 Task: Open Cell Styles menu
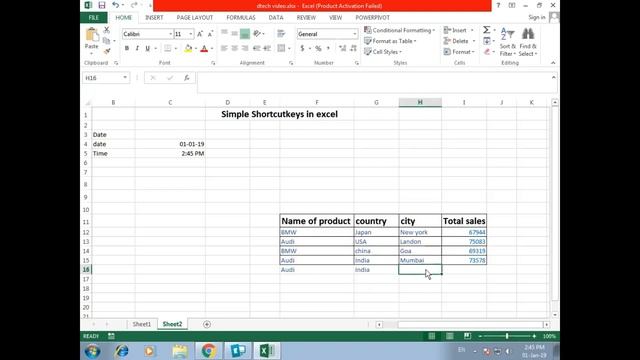coord(382,52)
